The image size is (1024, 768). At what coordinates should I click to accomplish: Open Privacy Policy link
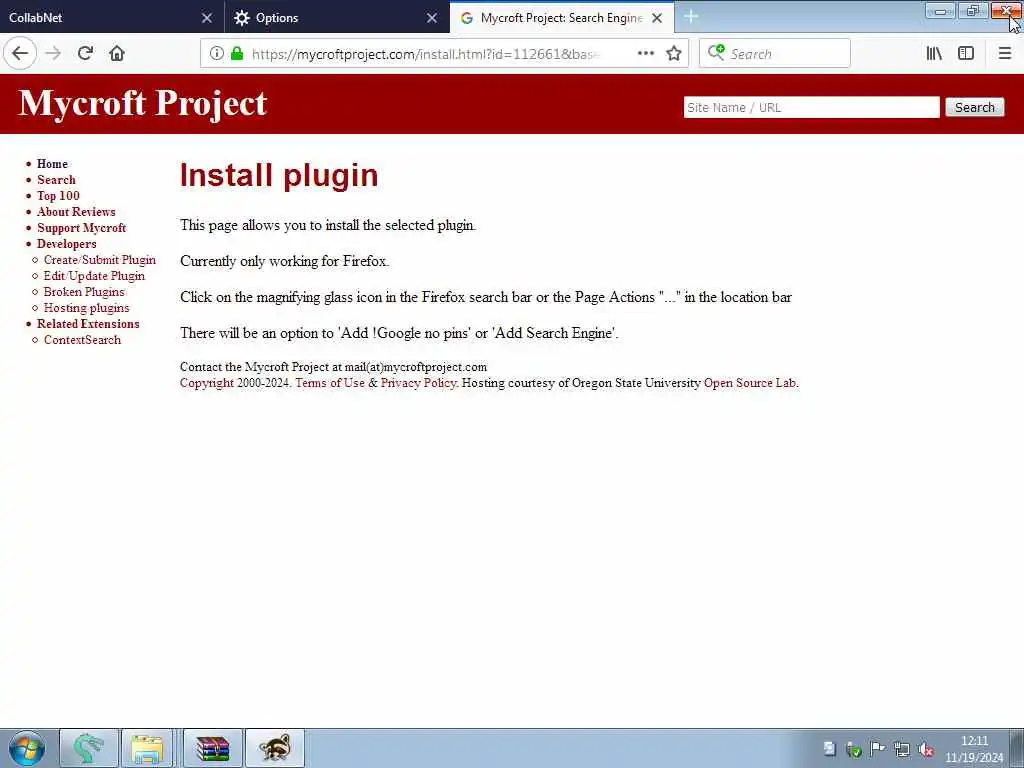click(418, 383)
